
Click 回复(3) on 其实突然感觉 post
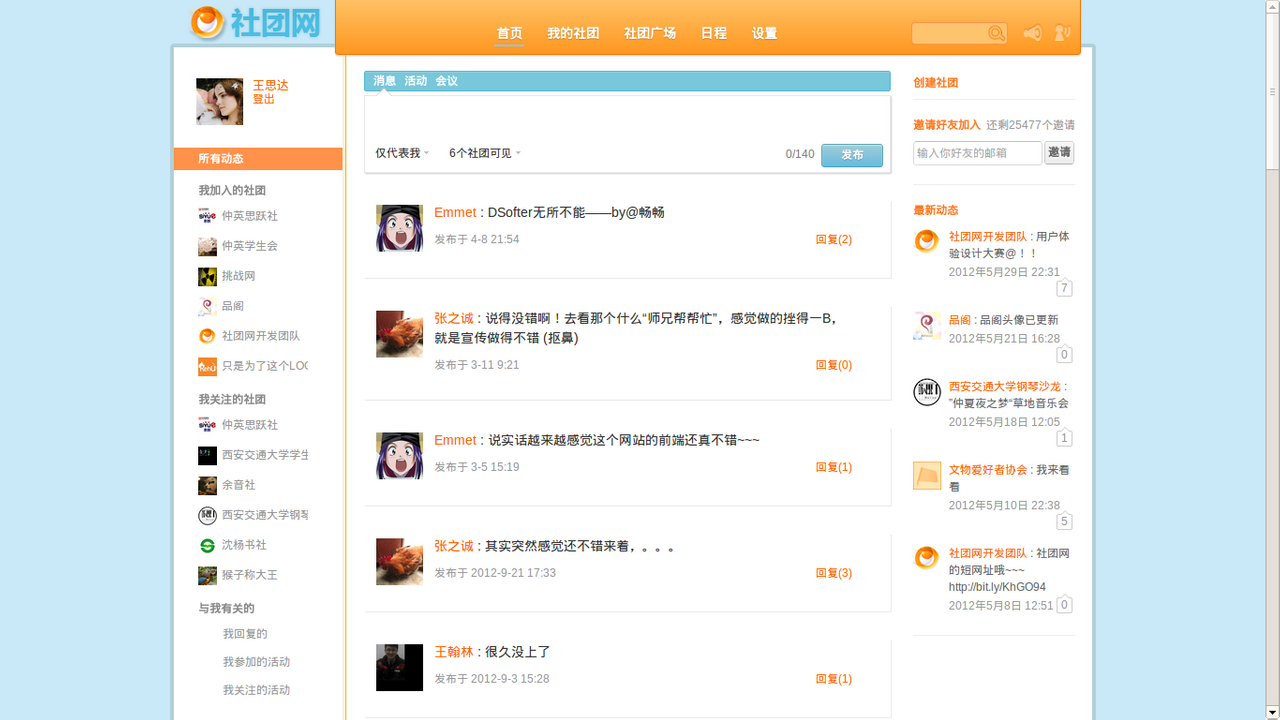833,573
